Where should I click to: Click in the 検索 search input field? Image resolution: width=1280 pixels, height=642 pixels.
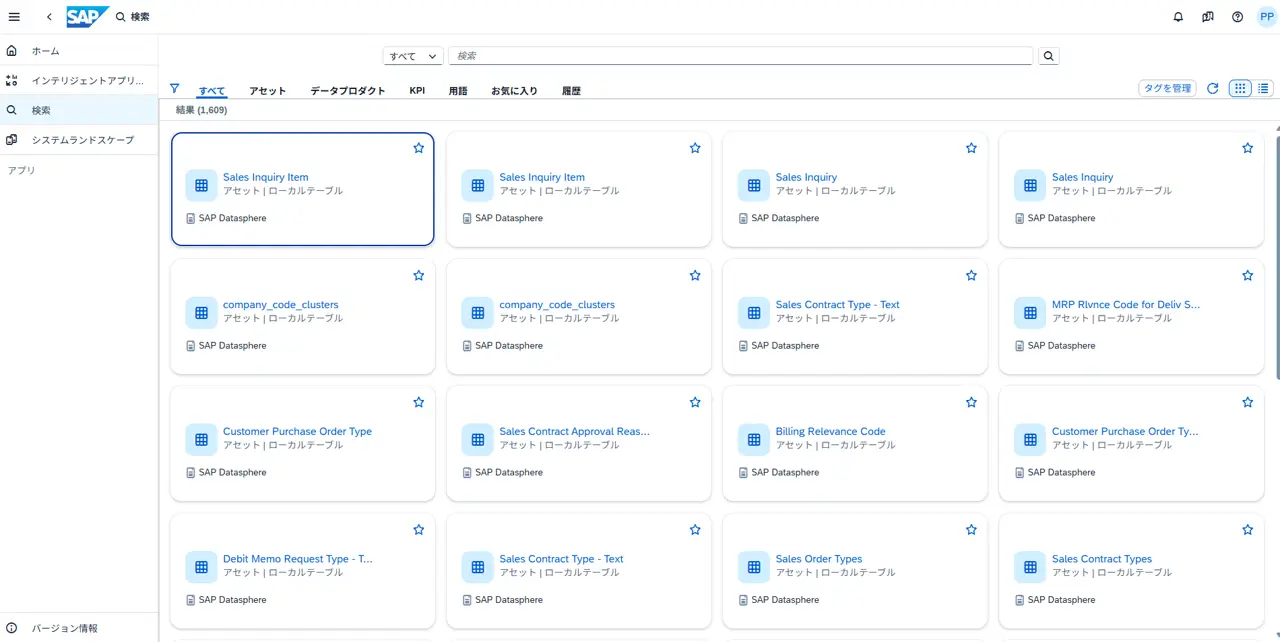tap(740, 56)
